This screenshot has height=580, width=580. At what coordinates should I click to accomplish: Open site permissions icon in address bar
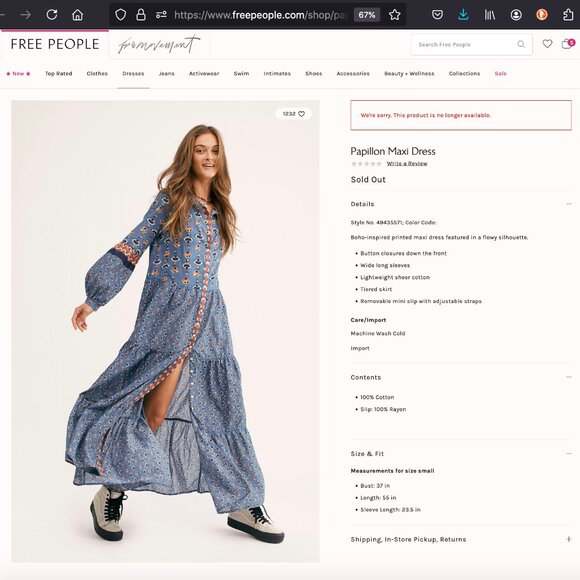(161, 15)
